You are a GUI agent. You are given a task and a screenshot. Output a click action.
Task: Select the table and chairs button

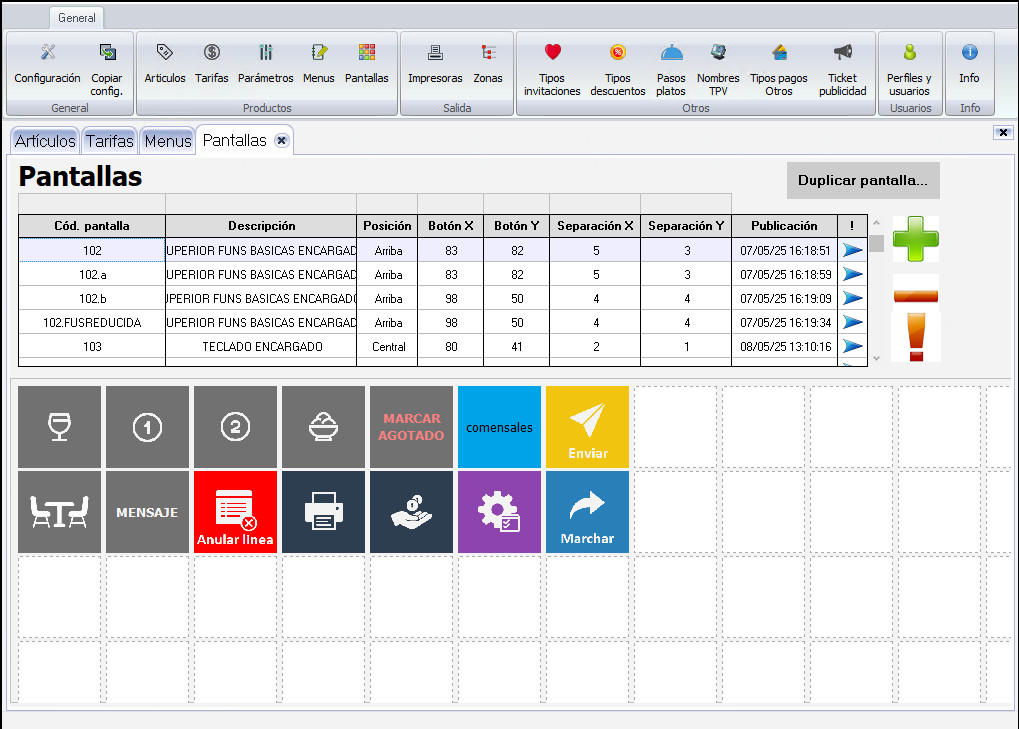pos(59,512)
